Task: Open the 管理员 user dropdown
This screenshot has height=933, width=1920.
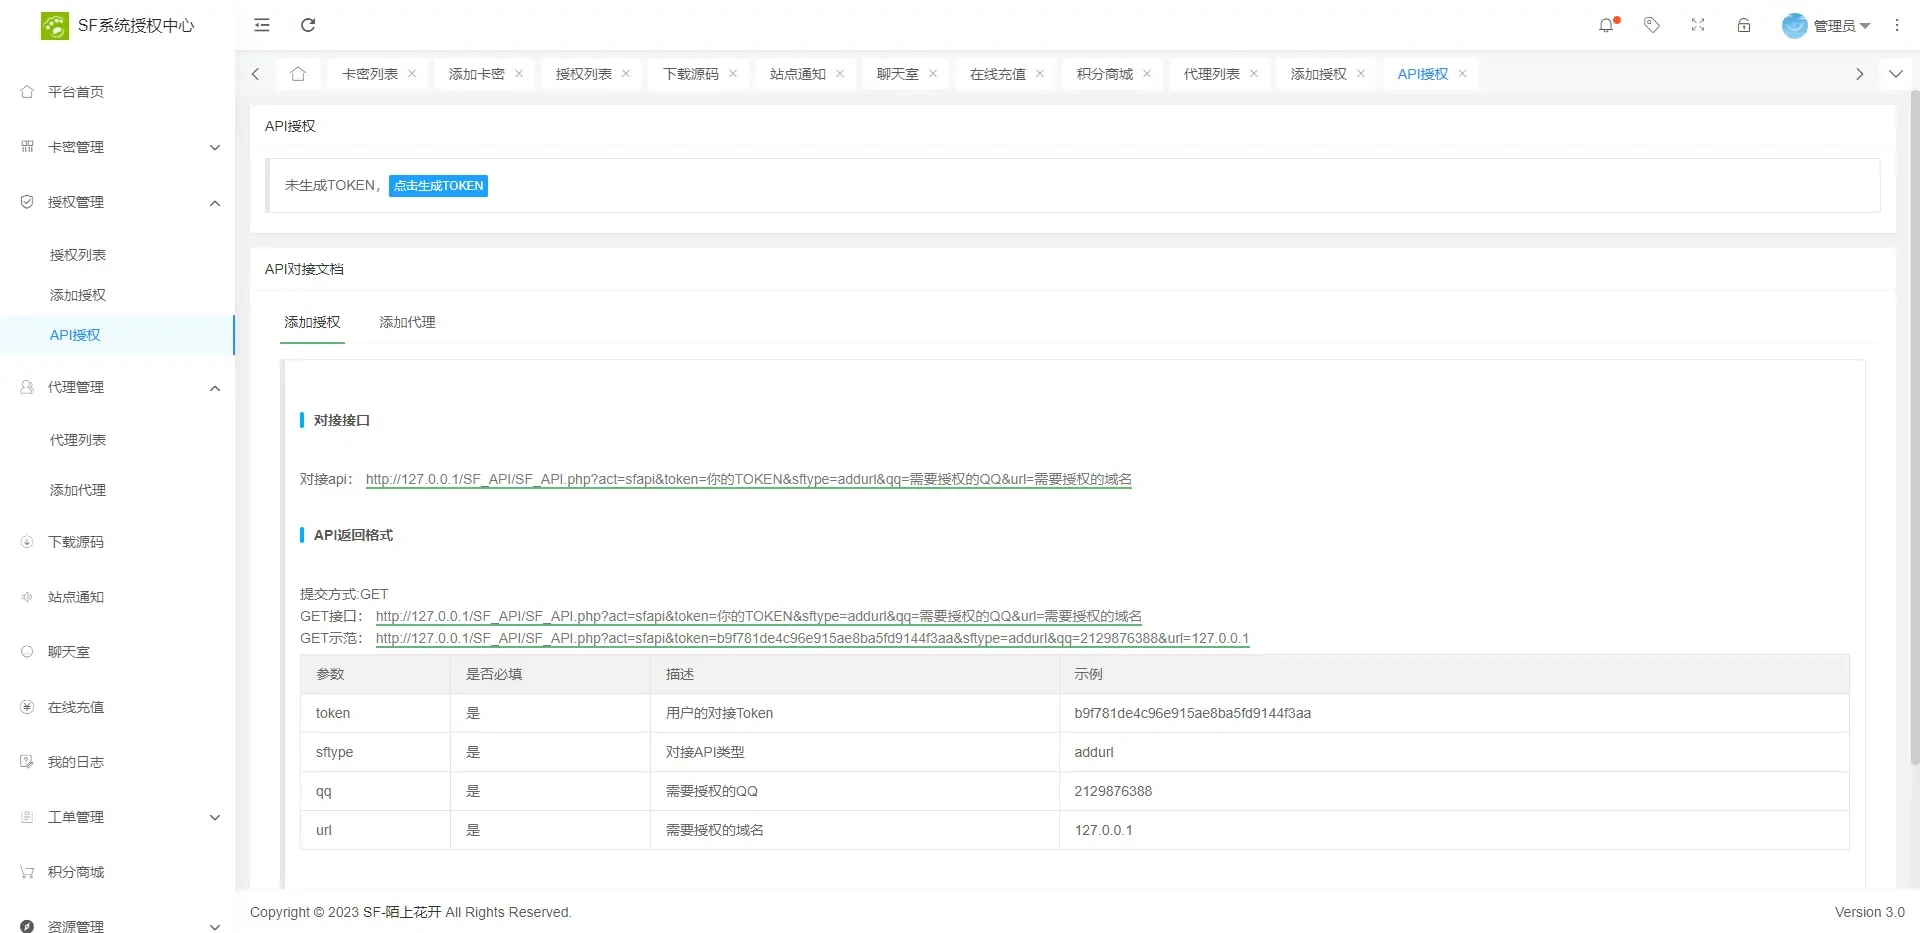Action: point(1826,25)
